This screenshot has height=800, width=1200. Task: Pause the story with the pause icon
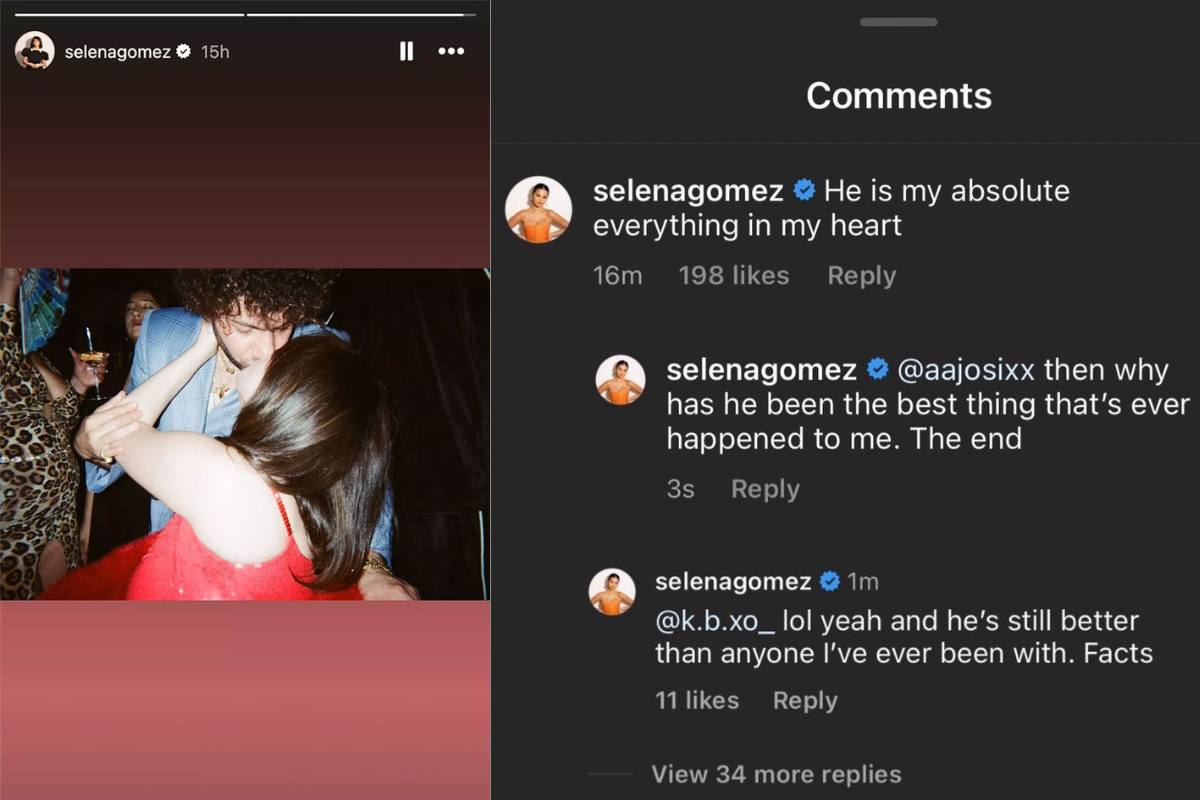pos(406,51)
